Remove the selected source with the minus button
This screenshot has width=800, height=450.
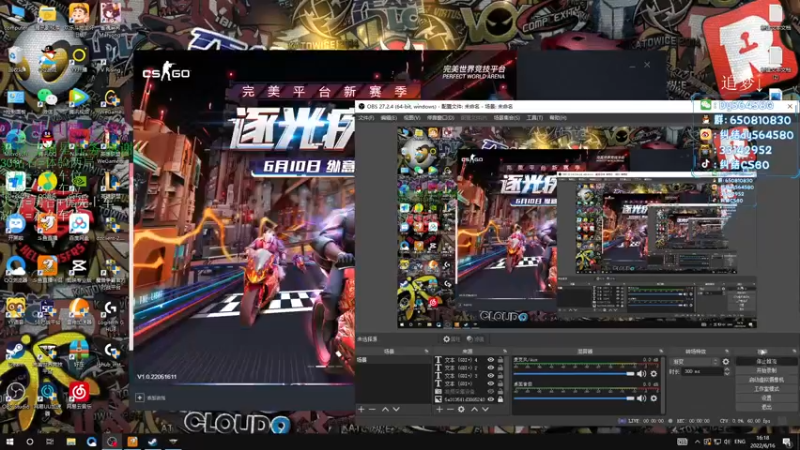(450, 409)
